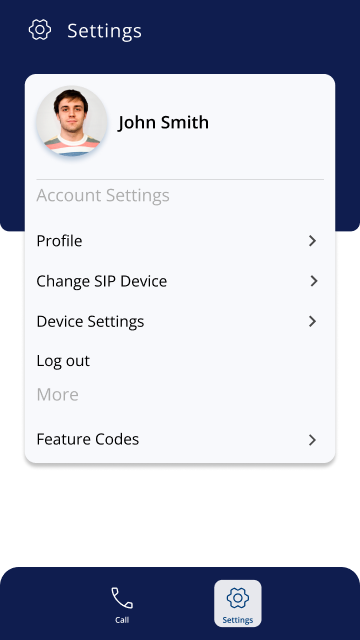Tap the John Smith name label

click(x=163, y=122)
